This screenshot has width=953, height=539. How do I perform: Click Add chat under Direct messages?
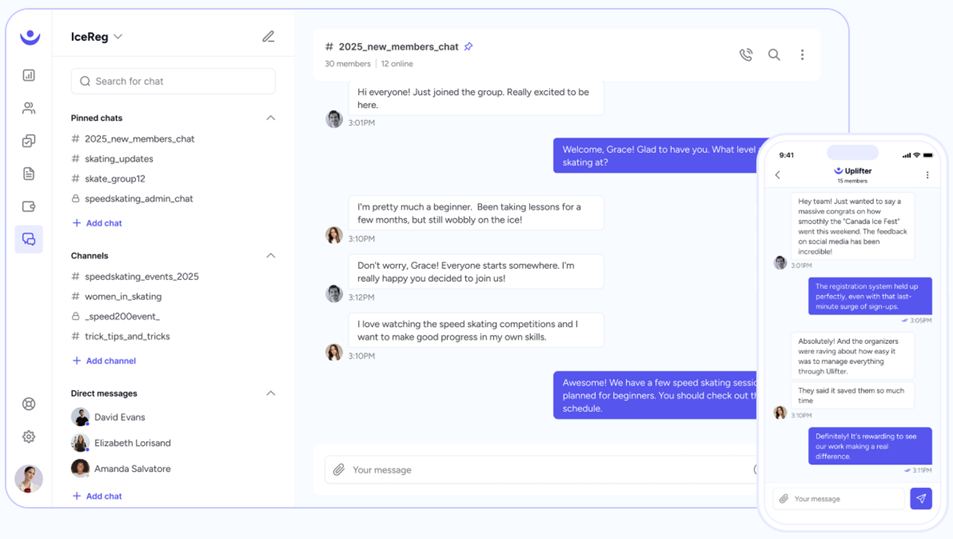(x=97, y=496)
